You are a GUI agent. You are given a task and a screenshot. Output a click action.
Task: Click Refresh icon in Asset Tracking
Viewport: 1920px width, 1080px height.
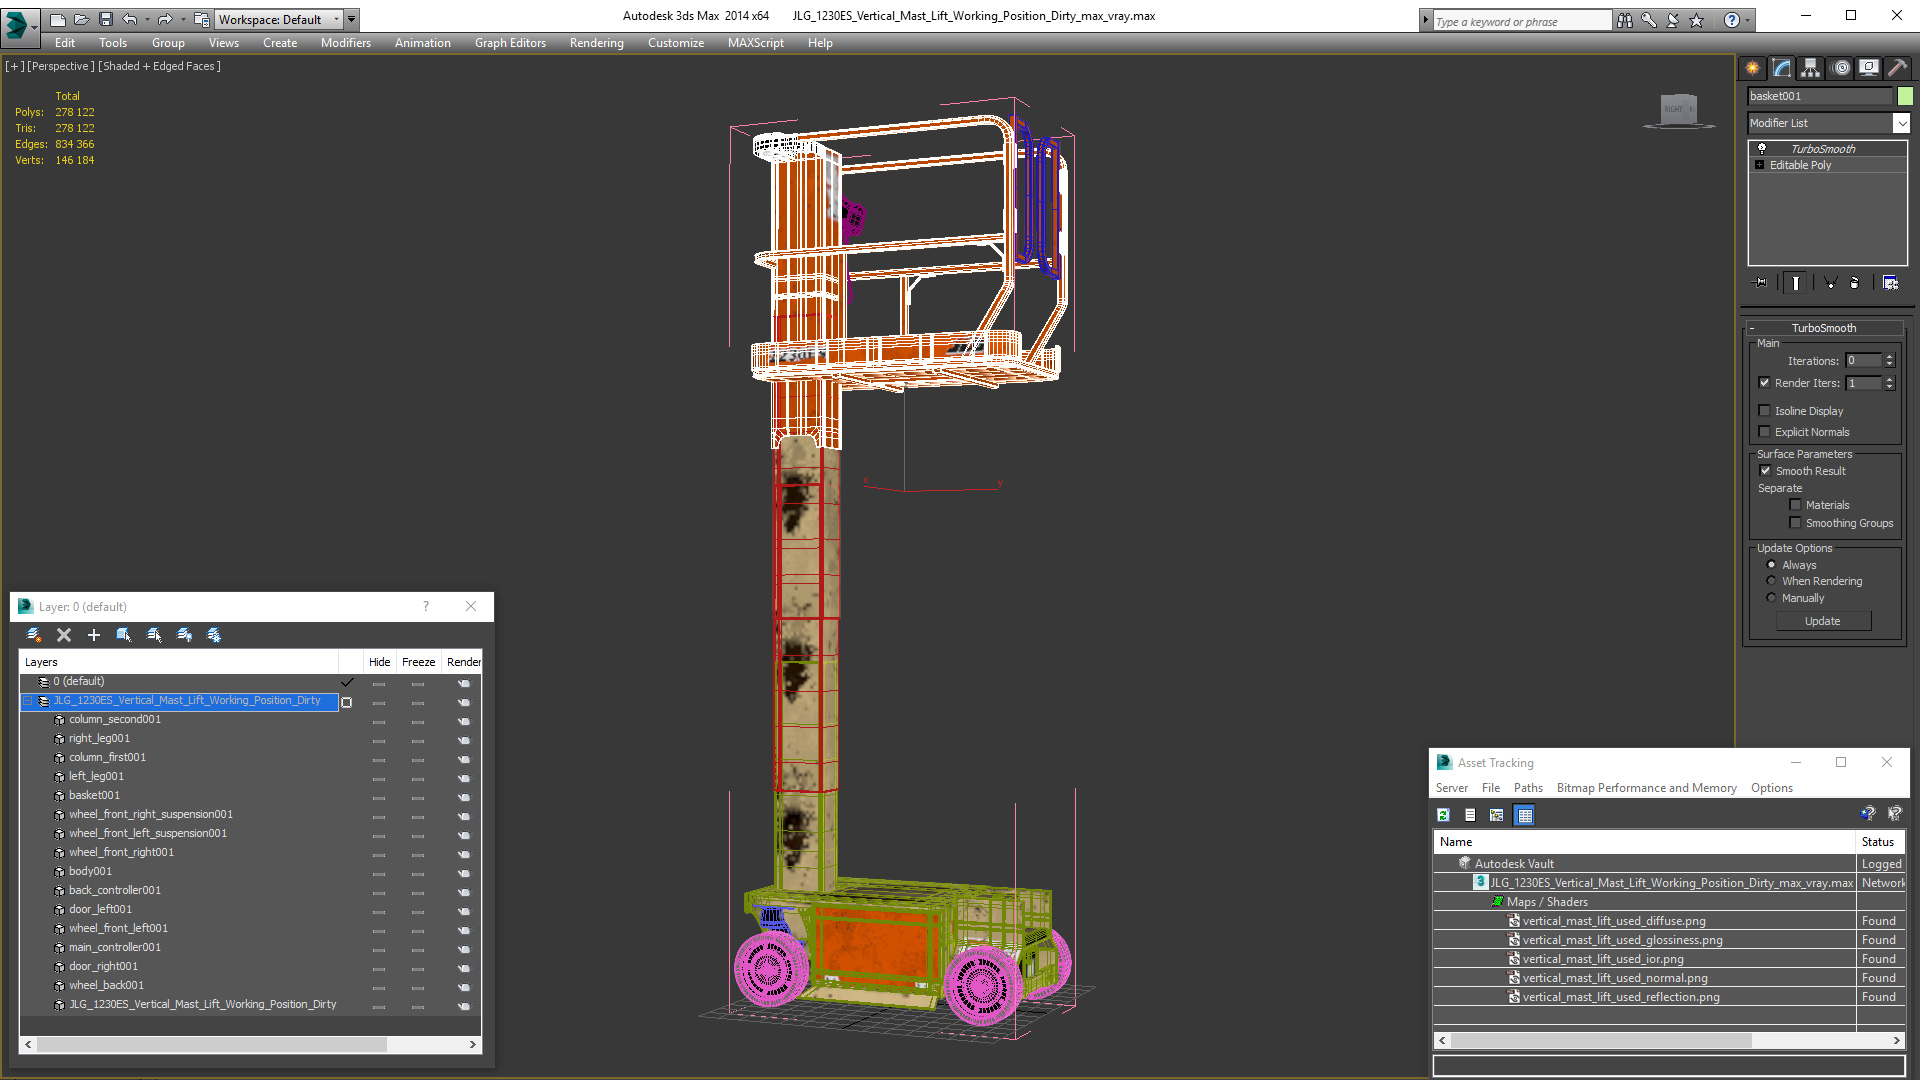[x=1443, y=815]
